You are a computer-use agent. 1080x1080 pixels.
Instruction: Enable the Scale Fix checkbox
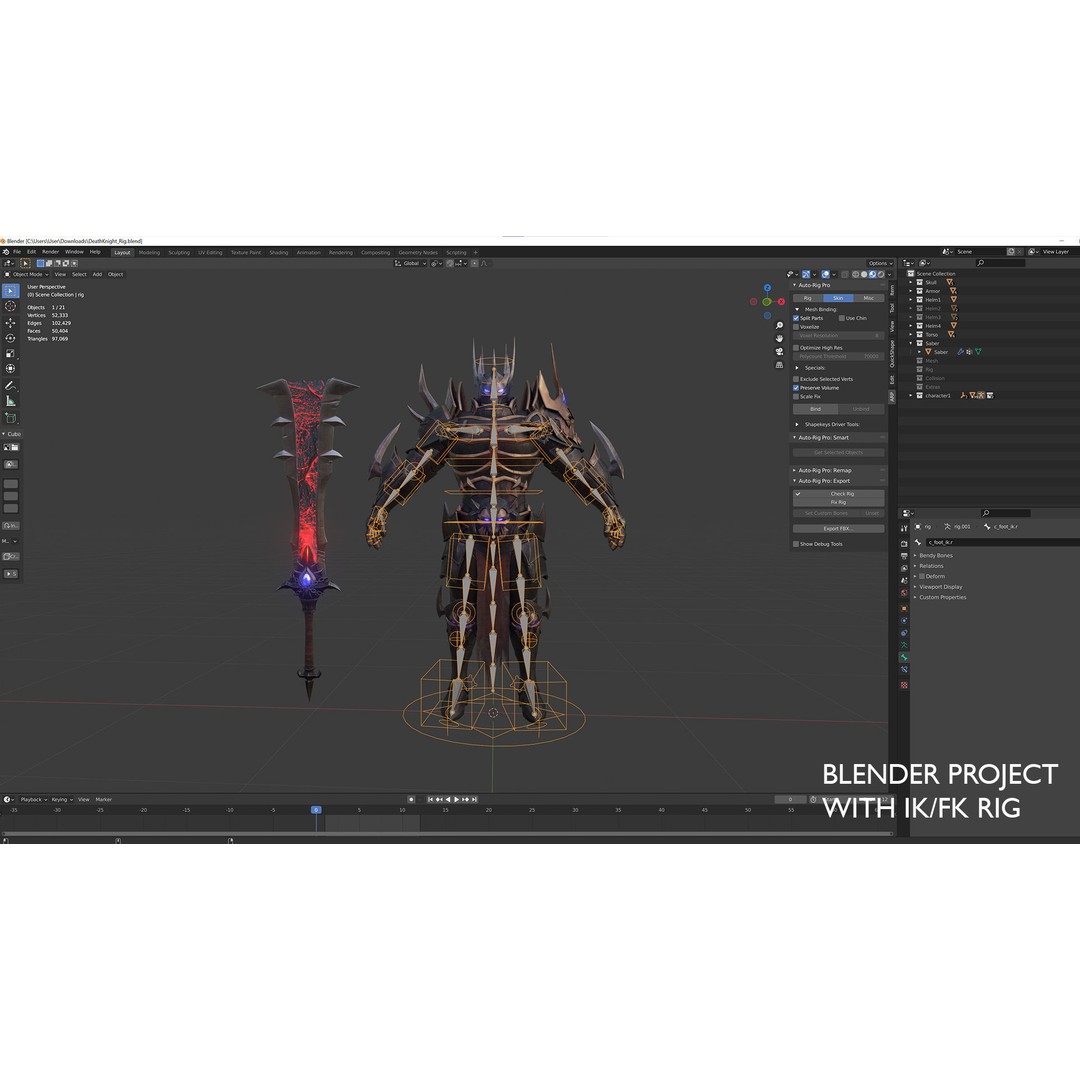tap(796, 397)
